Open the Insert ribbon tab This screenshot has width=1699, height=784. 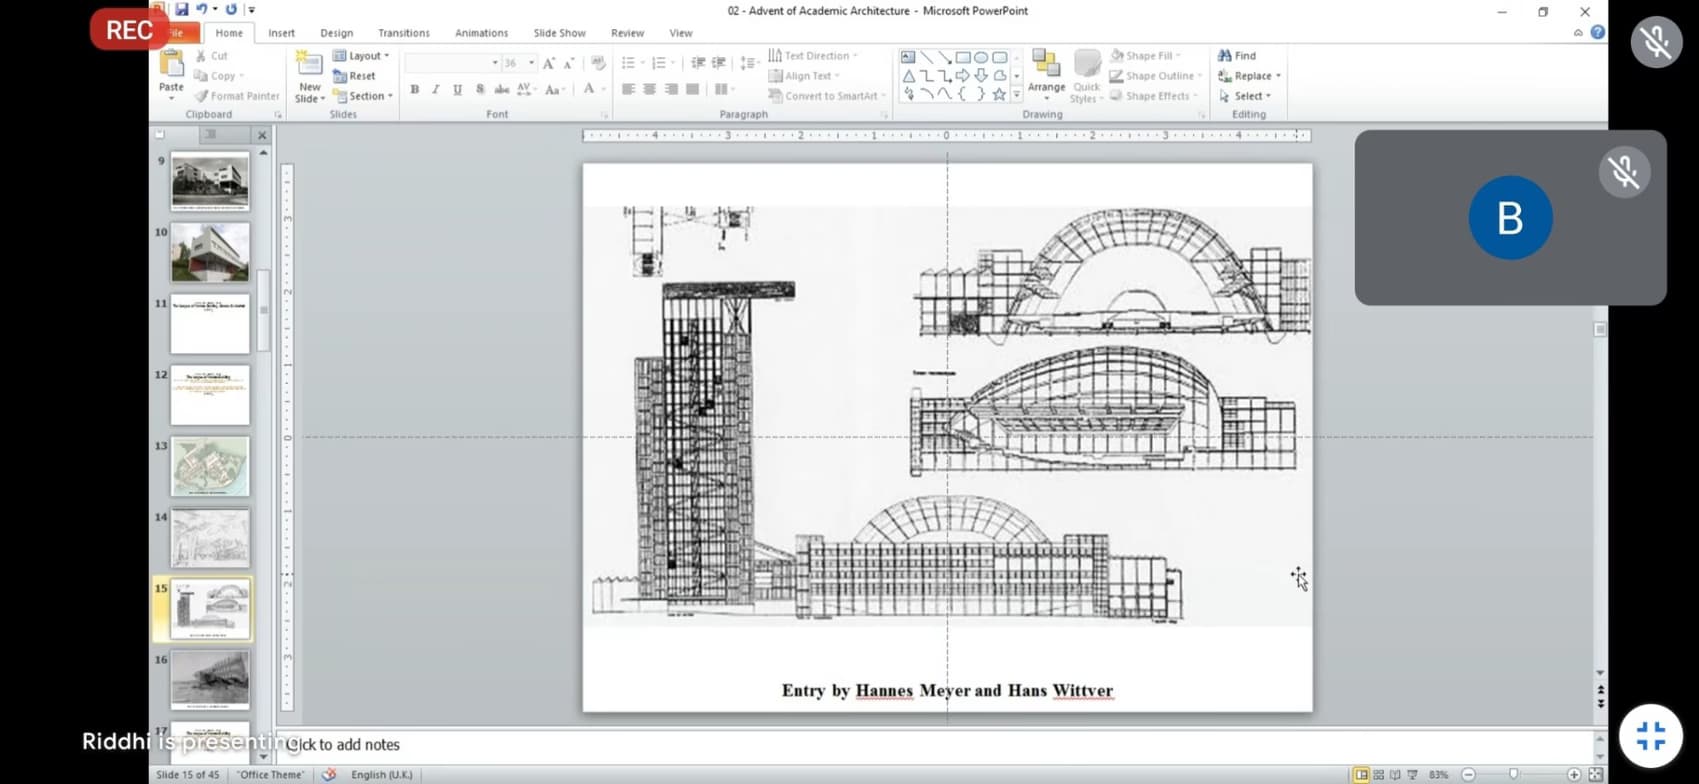point(281,33)
